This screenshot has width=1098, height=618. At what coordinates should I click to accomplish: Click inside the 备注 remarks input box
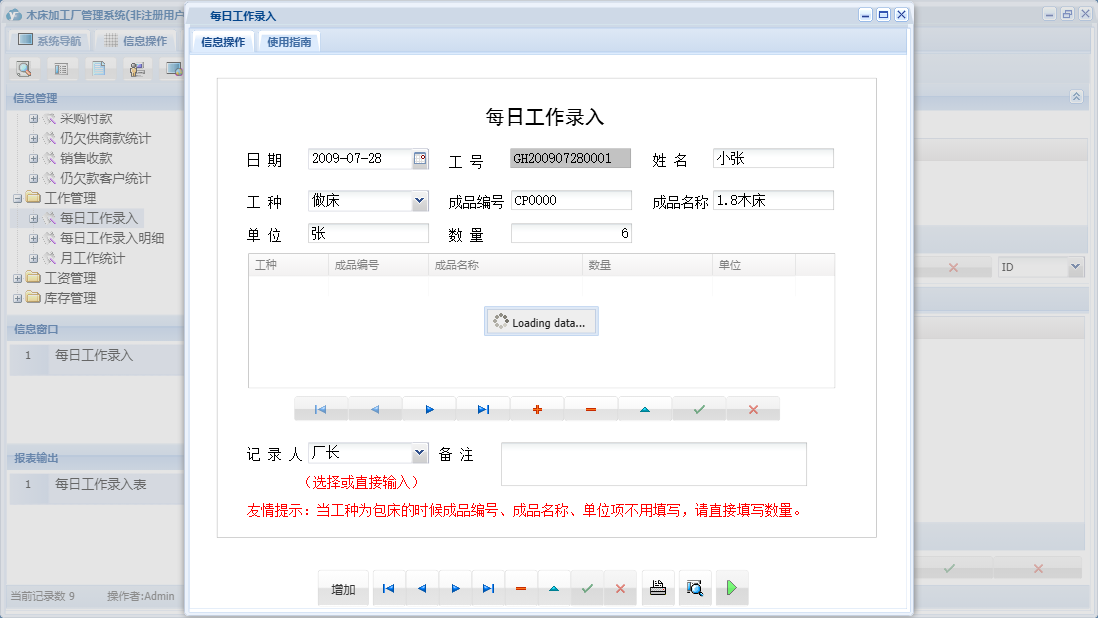(655, 463)
